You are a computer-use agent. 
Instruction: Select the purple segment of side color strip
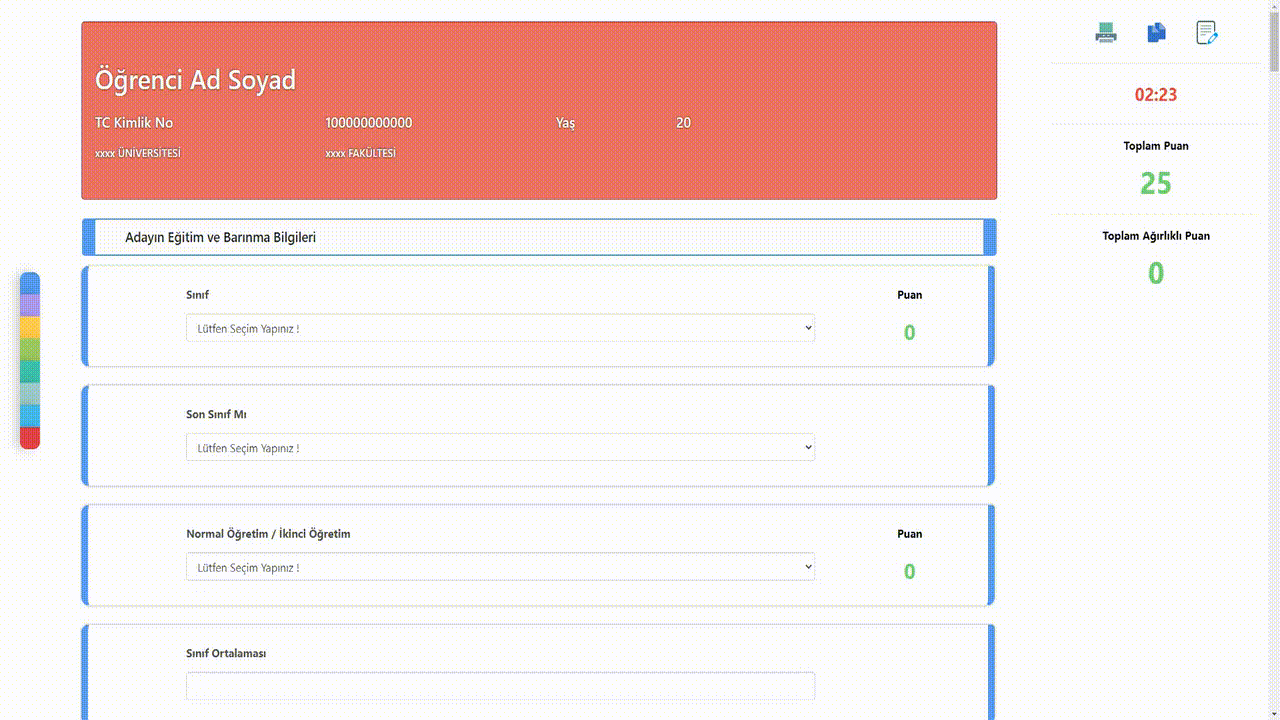[30, 305]
